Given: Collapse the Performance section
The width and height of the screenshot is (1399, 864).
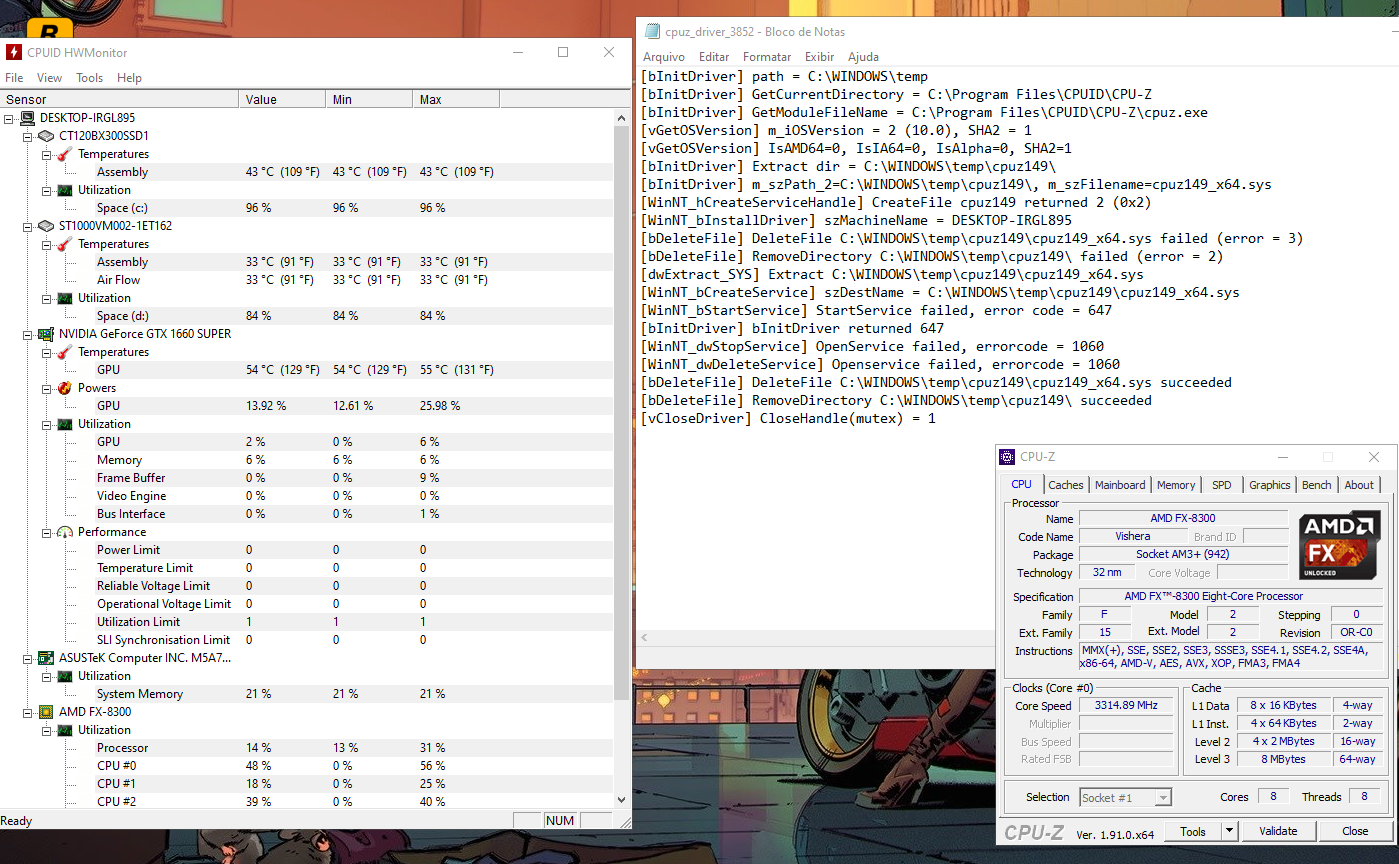Looking at the screenshot, I should point(46,532).
